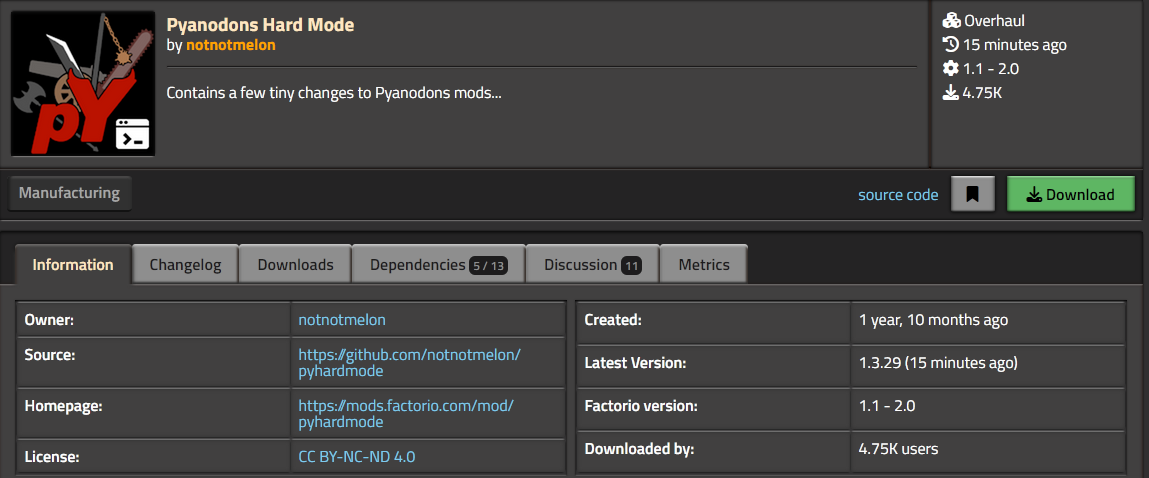Click the 'License:' row label

click(52, 457)
